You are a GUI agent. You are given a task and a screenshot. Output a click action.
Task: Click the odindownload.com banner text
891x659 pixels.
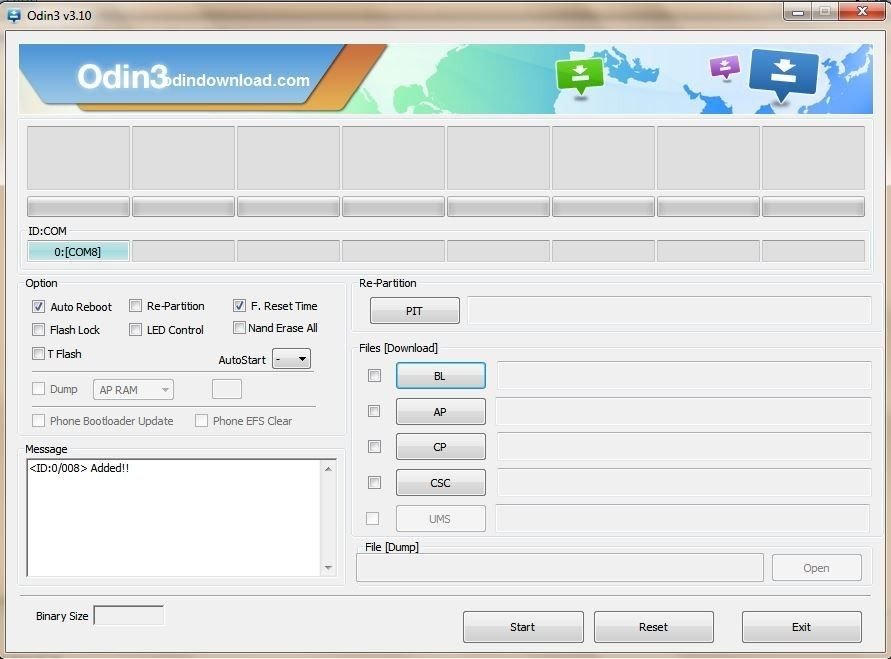(238, 80)
